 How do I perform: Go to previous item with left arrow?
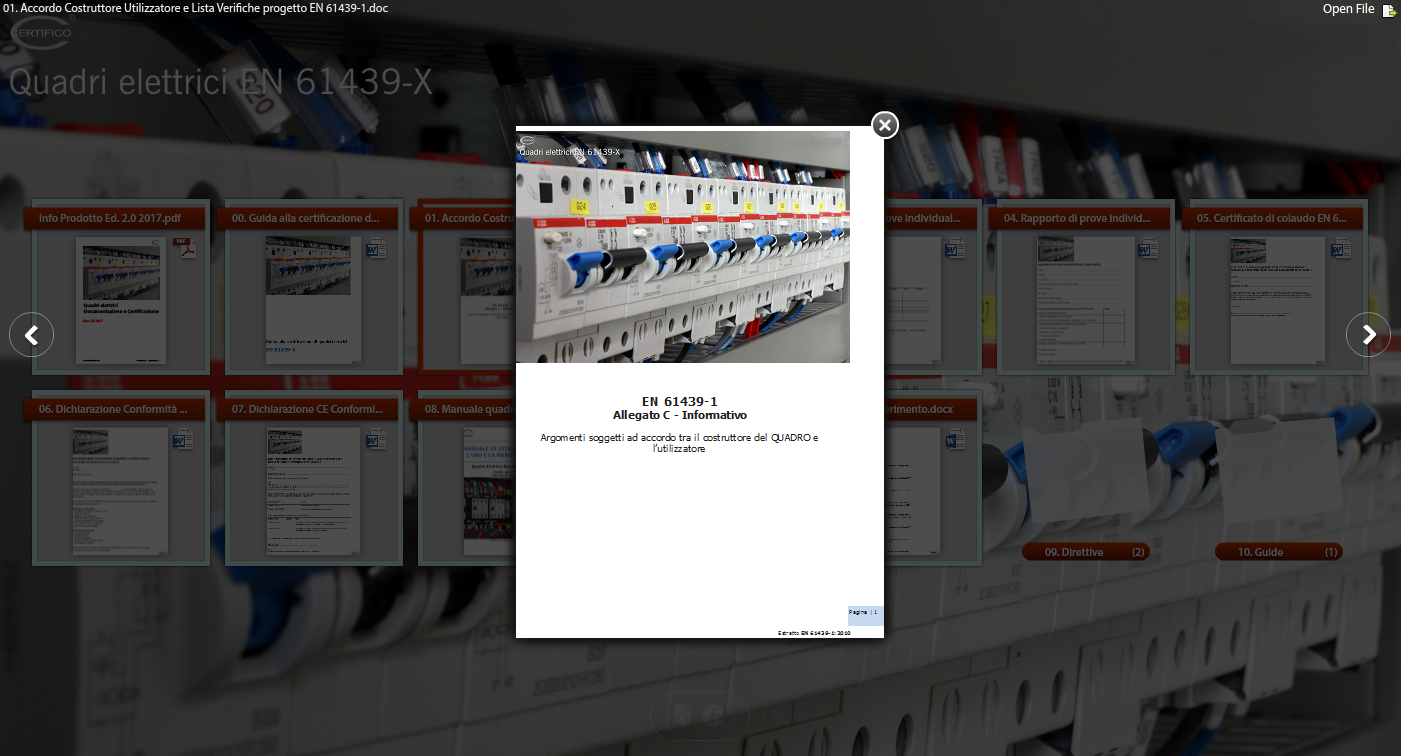pyautogui.click(x=31, y=335)
